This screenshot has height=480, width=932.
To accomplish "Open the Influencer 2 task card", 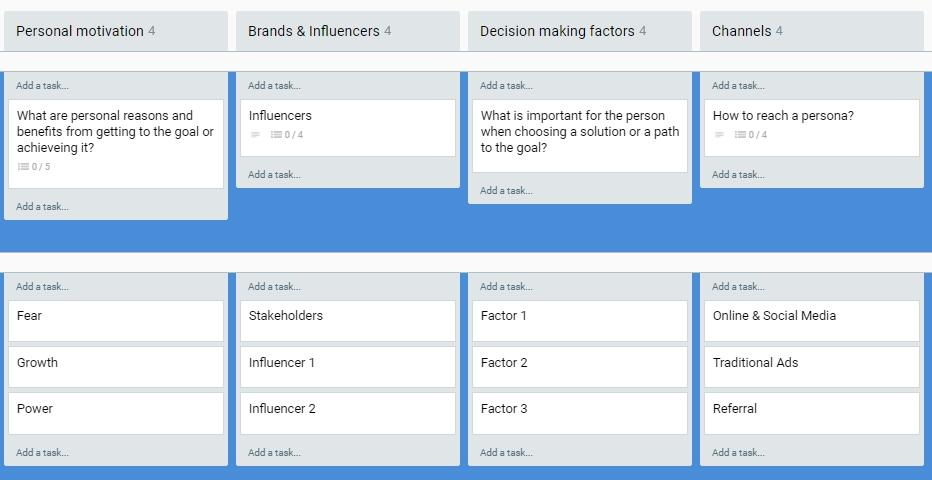I will pyautogui.click(x=348, y=413).
